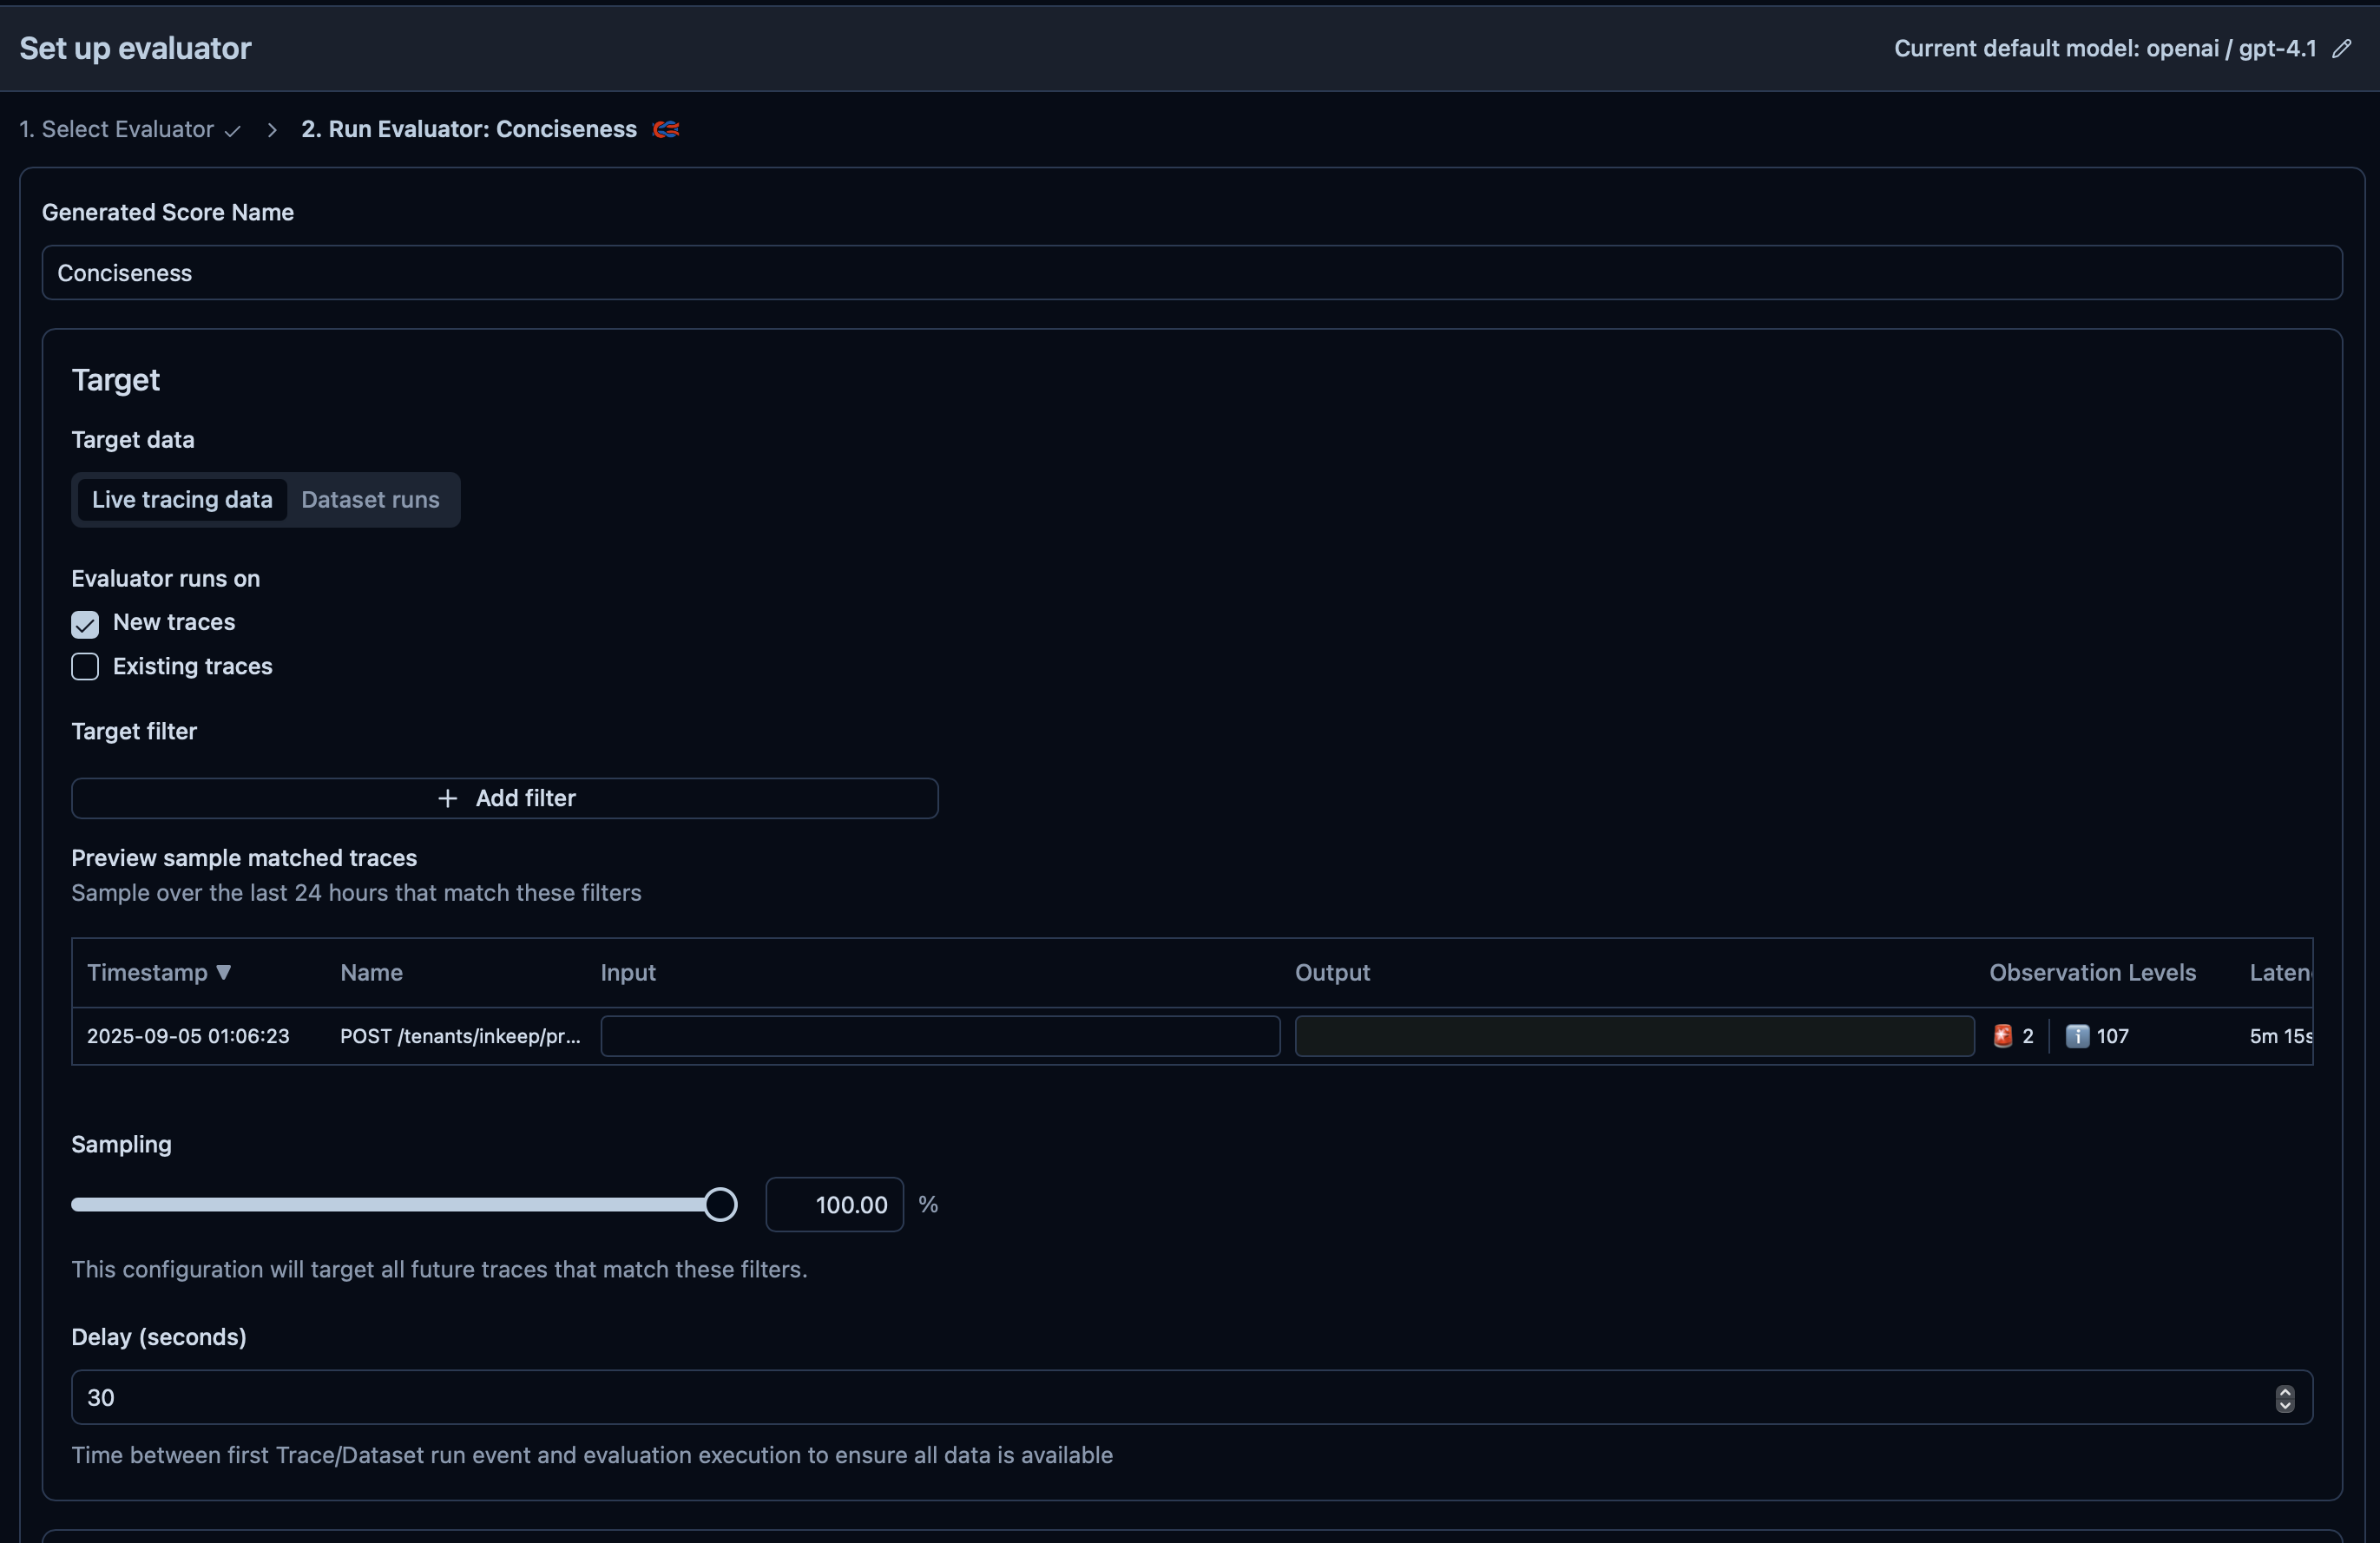Click the blue info observation-level icon
This screenshot has width=2380, height=1543.
tap(2077, 1036)
